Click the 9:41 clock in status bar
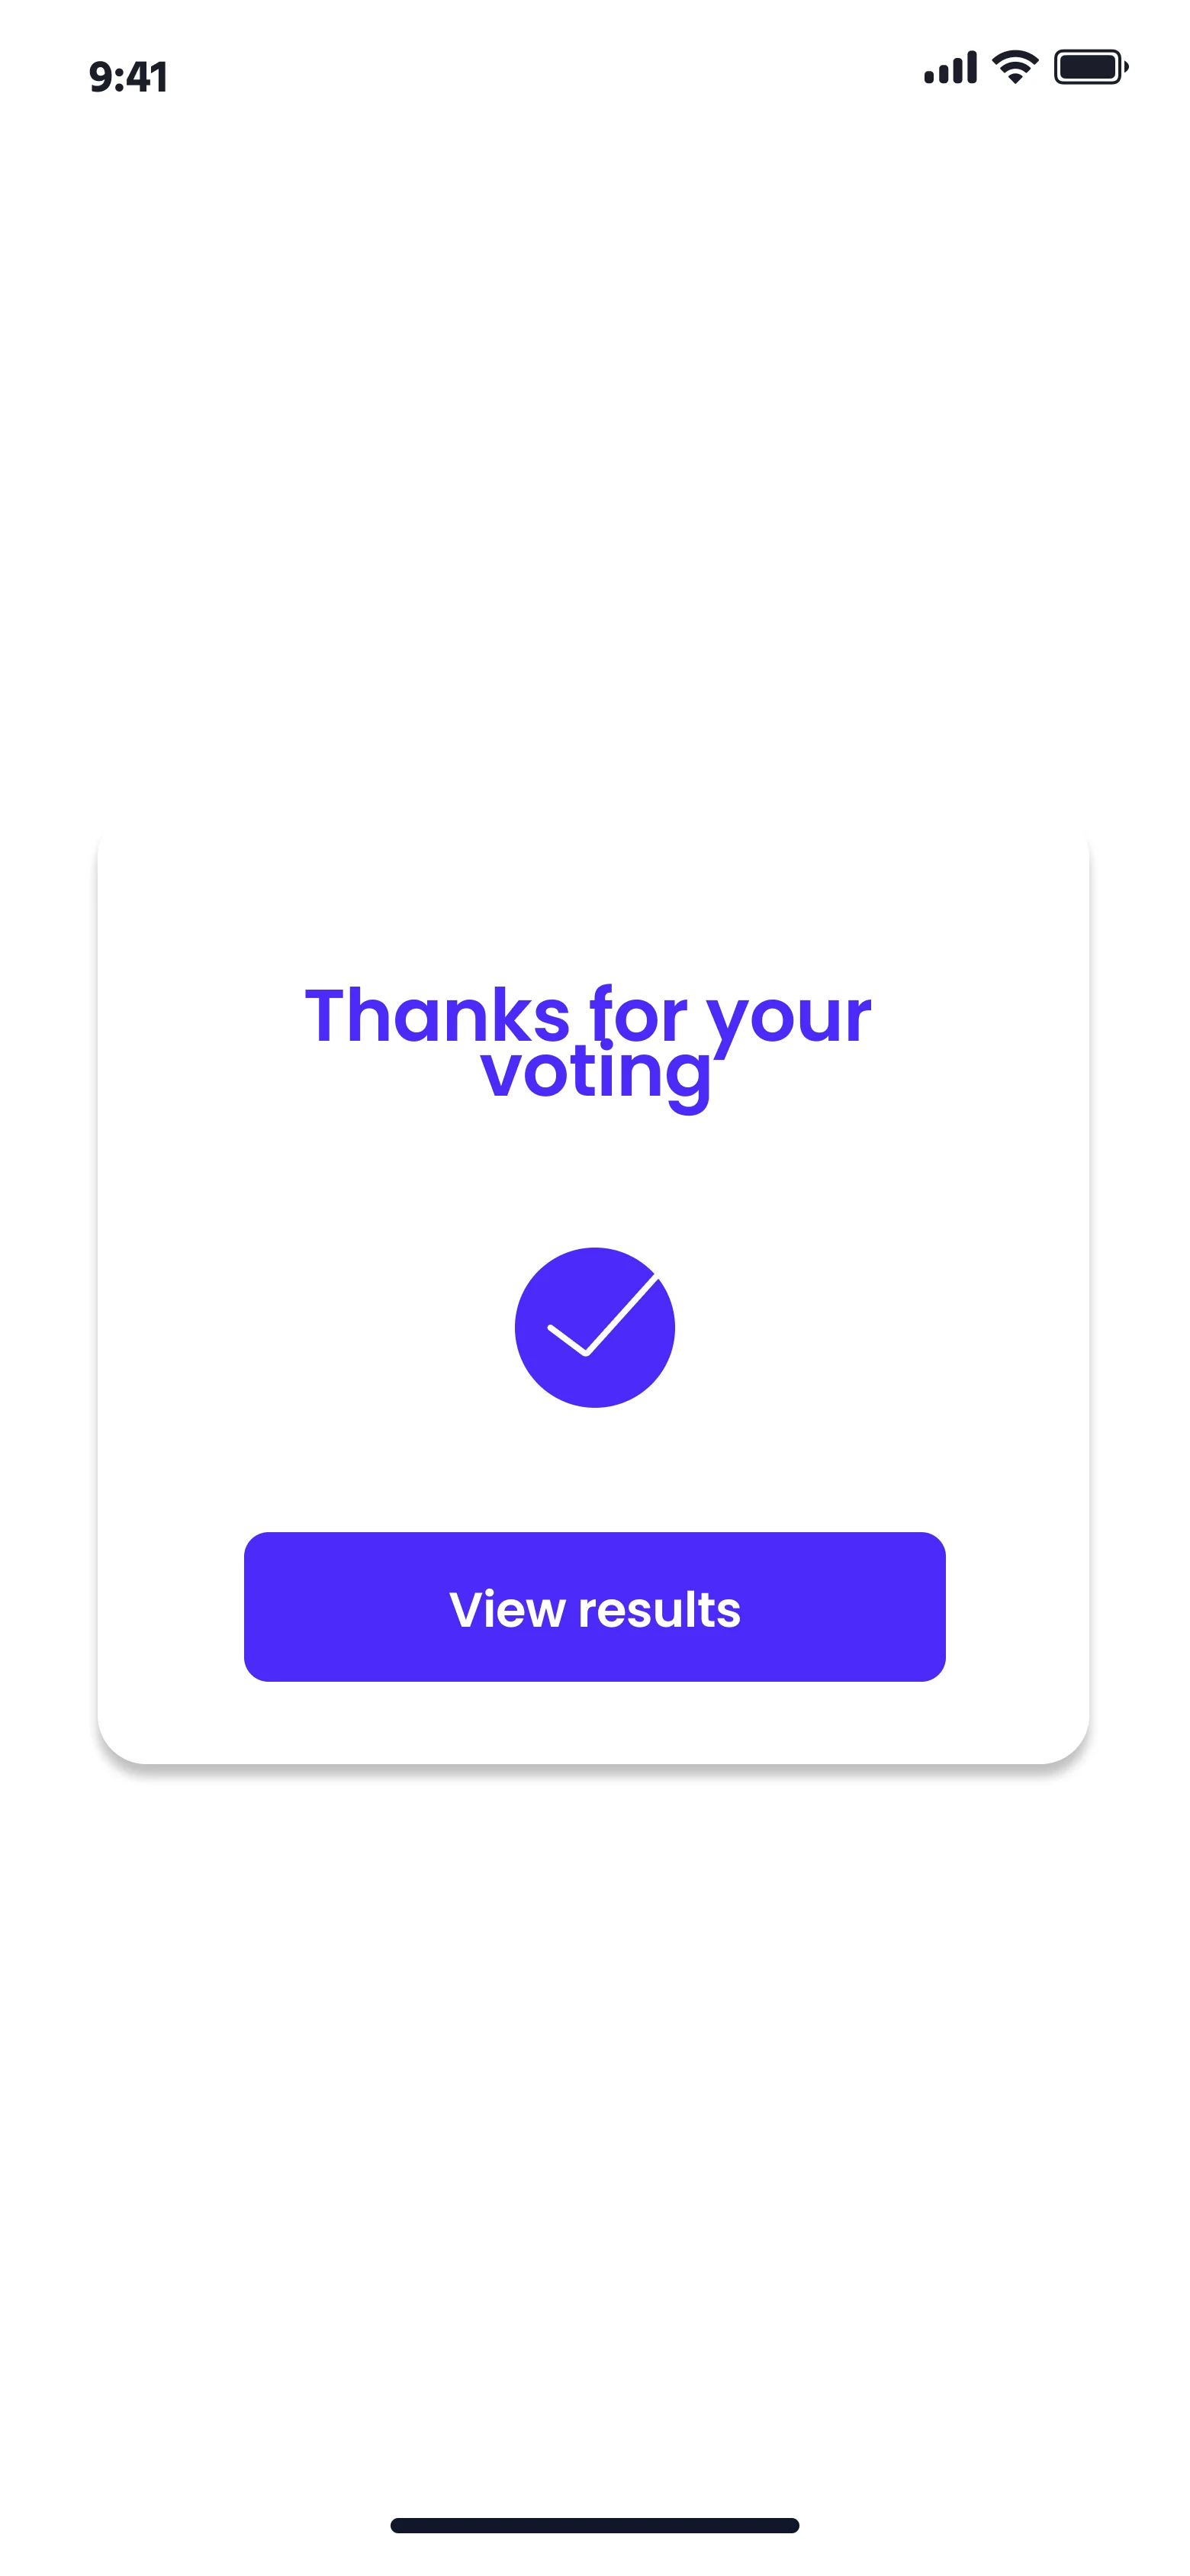Image resolution: width=1190 pixels, height=2576 pixels. coord(128,77)
